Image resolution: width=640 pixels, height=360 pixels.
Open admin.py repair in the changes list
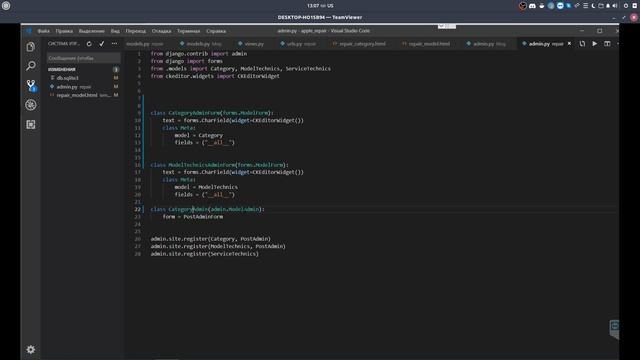73,87
